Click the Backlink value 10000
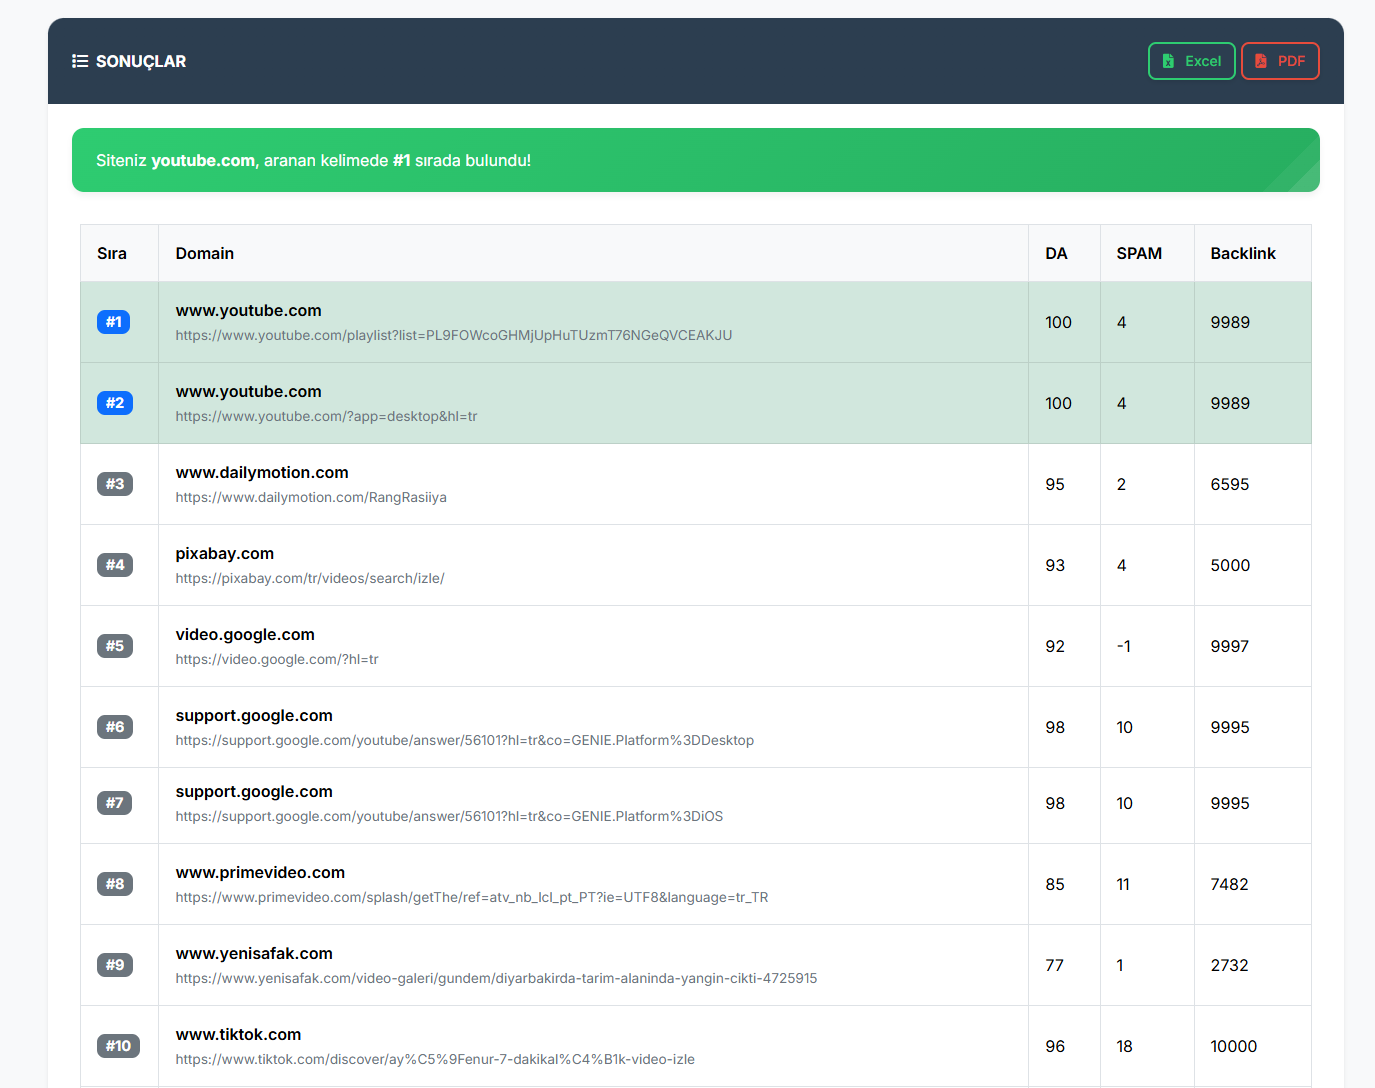Image resolution: width=1375 pixels, height=1088 pixels. coord(1234,1046)
